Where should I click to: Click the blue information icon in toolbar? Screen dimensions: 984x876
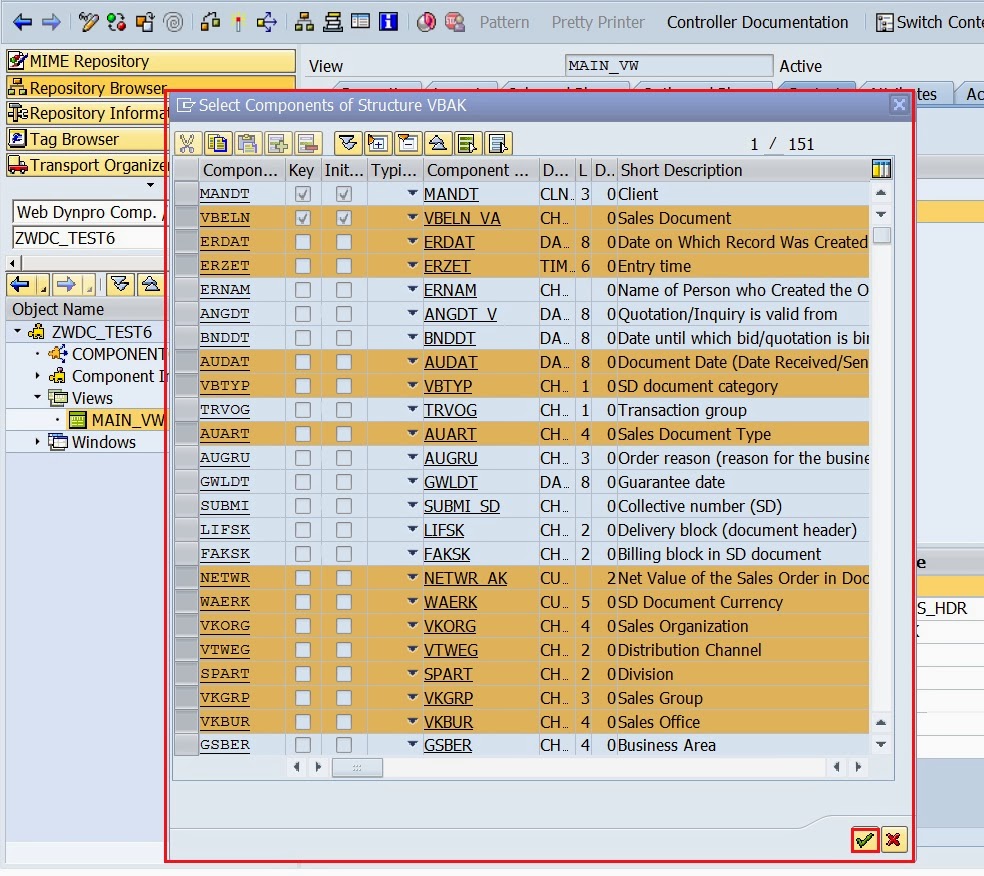click(x=388, y=21)
